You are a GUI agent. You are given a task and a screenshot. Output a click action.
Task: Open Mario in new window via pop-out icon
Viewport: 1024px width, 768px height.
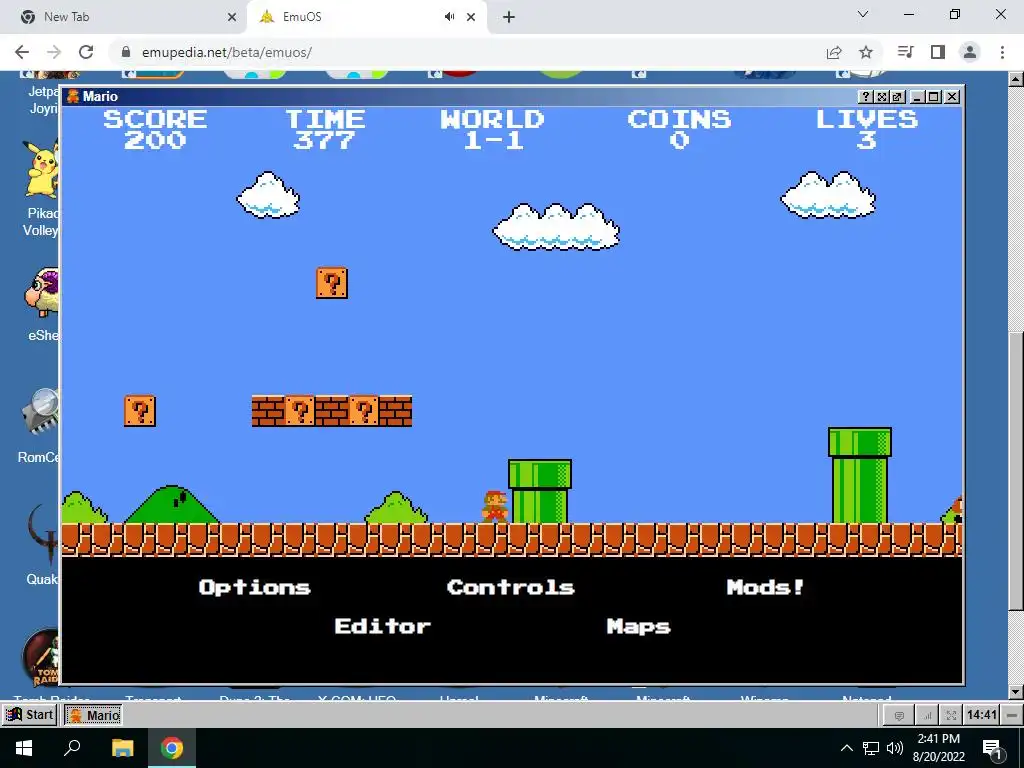pyautogui.click(x=897, y=97)
